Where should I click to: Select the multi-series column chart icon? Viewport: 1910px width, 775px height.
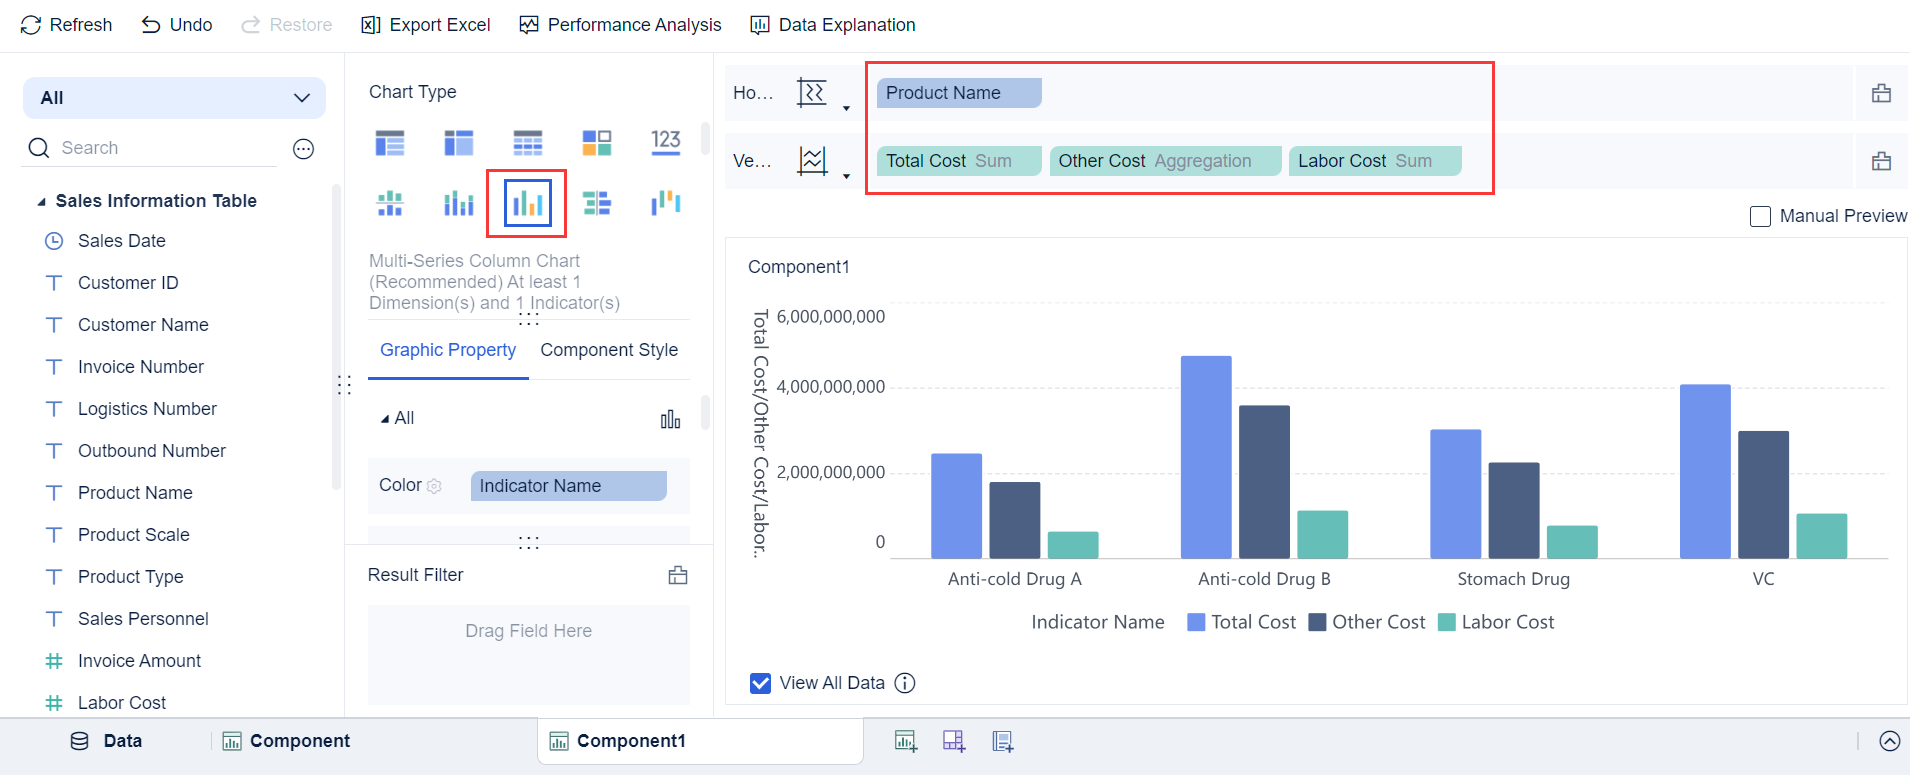click(527, 204)
